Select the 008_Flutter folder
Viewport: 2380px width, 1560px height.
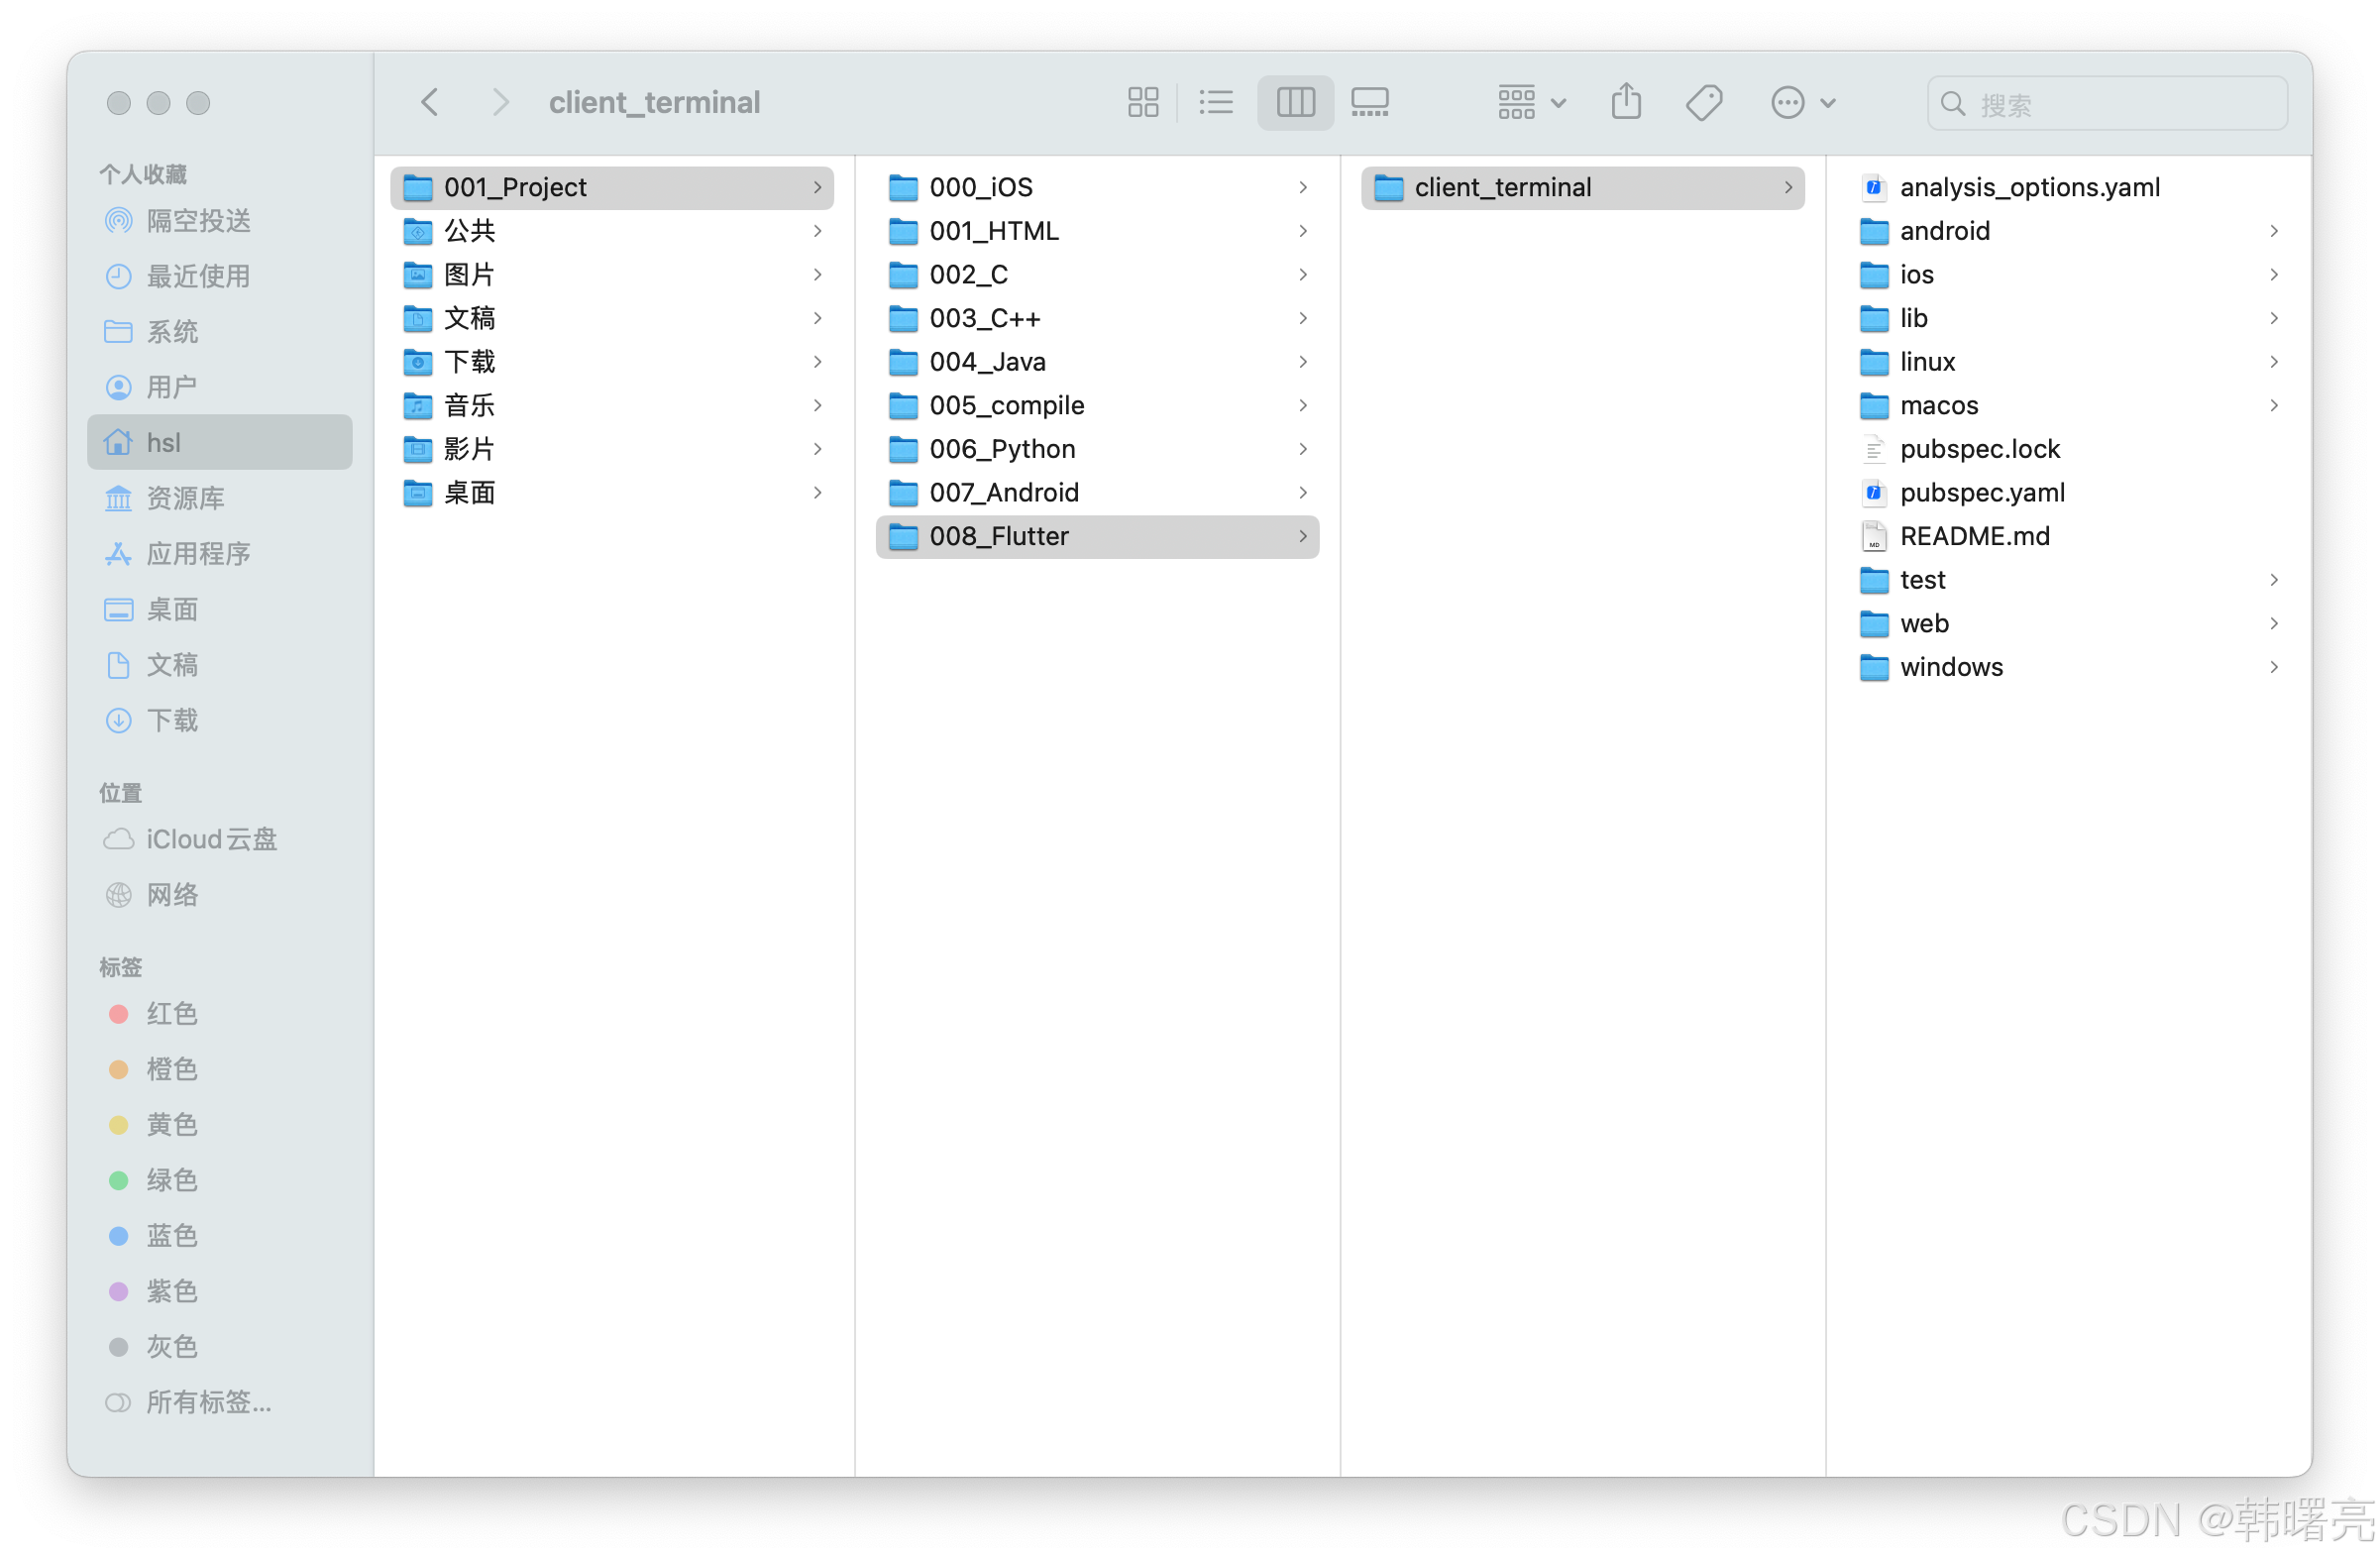tap(1097, 536)
